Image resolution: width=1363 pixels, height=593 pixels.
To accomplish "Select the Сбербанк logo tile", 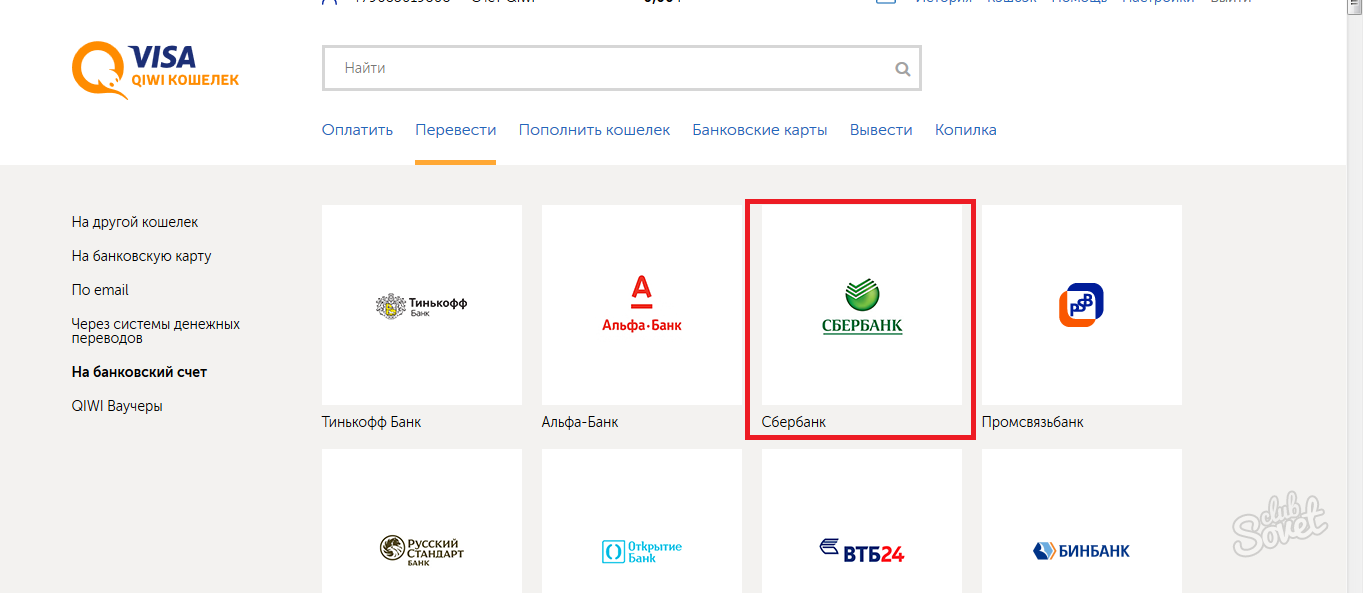I will pyautogui.click(x=862, y=305).
